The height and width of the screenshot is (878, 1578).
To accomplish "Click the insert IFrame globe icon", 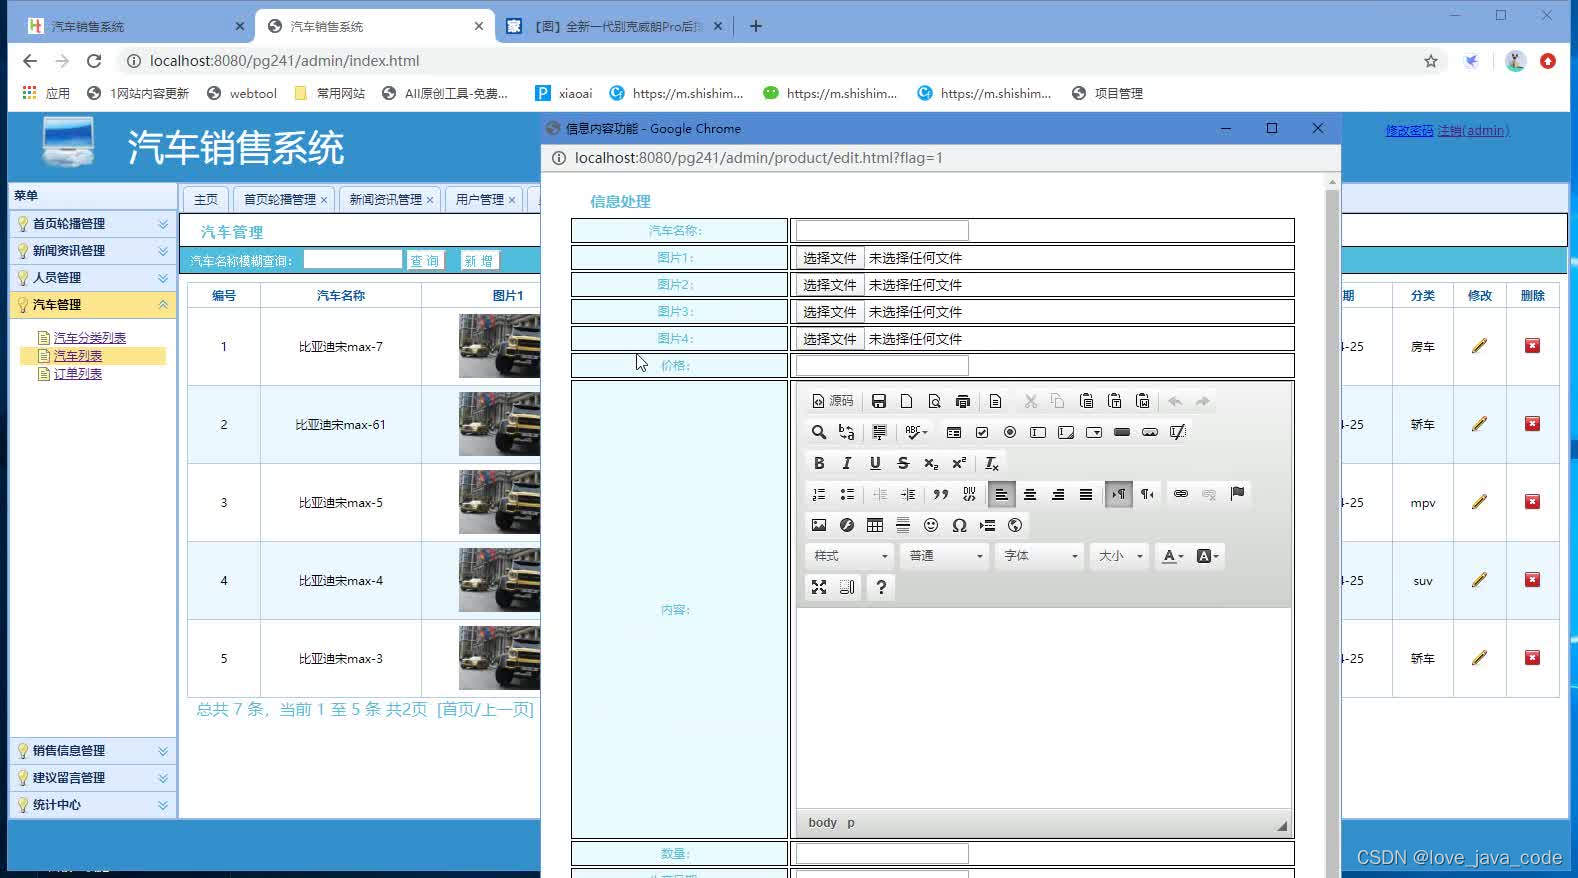I will click(1015, 525).
